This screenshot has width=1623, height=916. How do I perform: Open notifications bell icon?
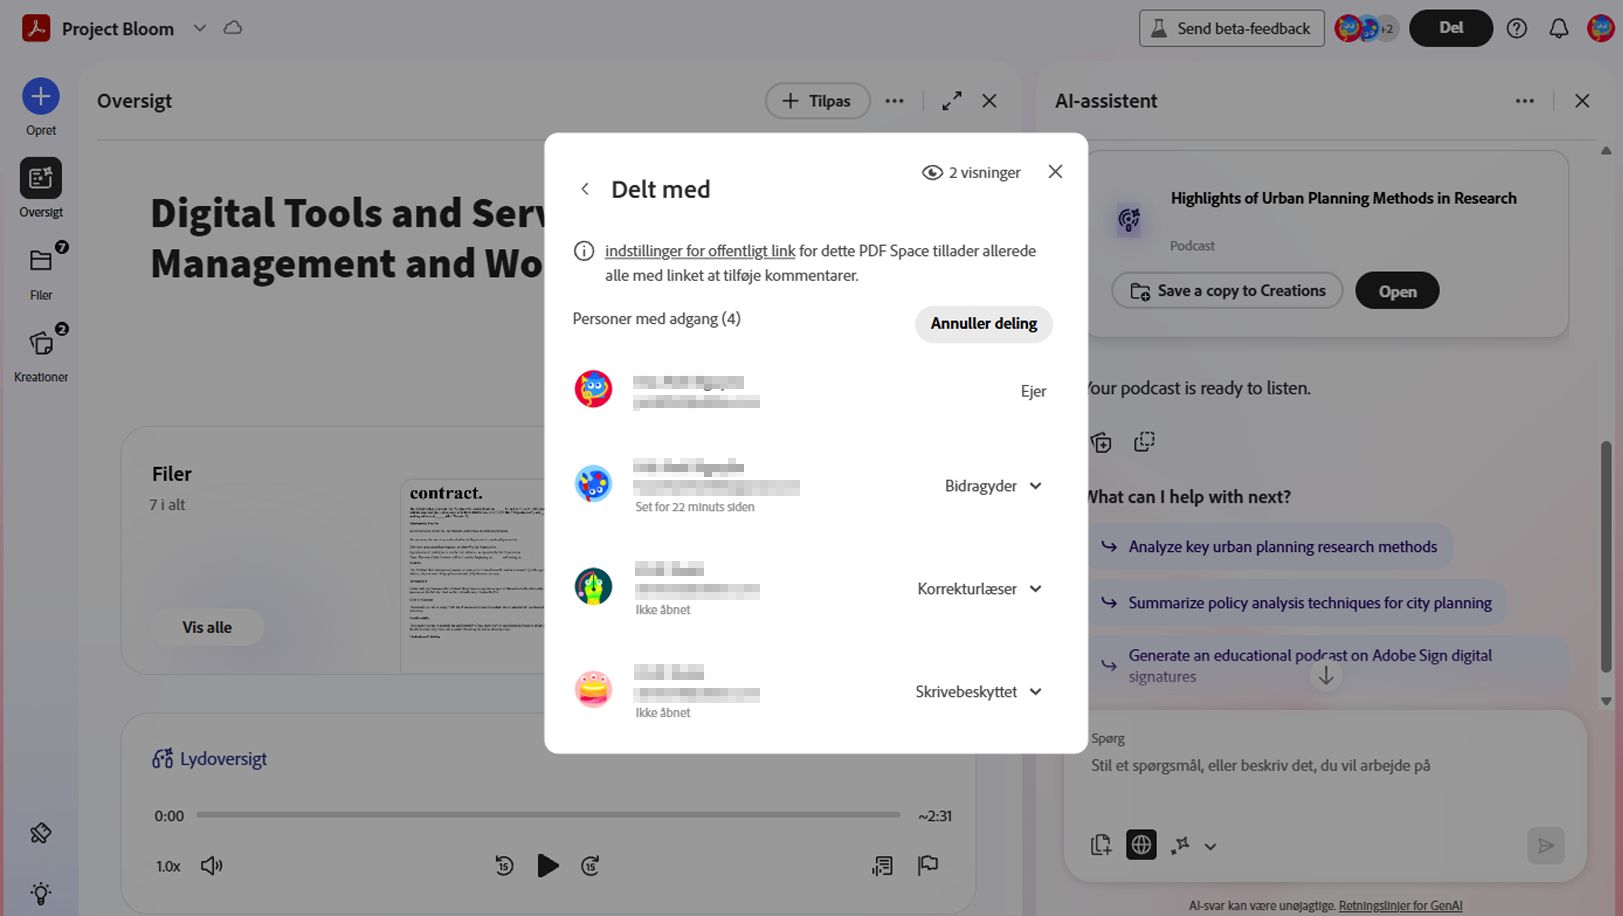click(1558, 29)
